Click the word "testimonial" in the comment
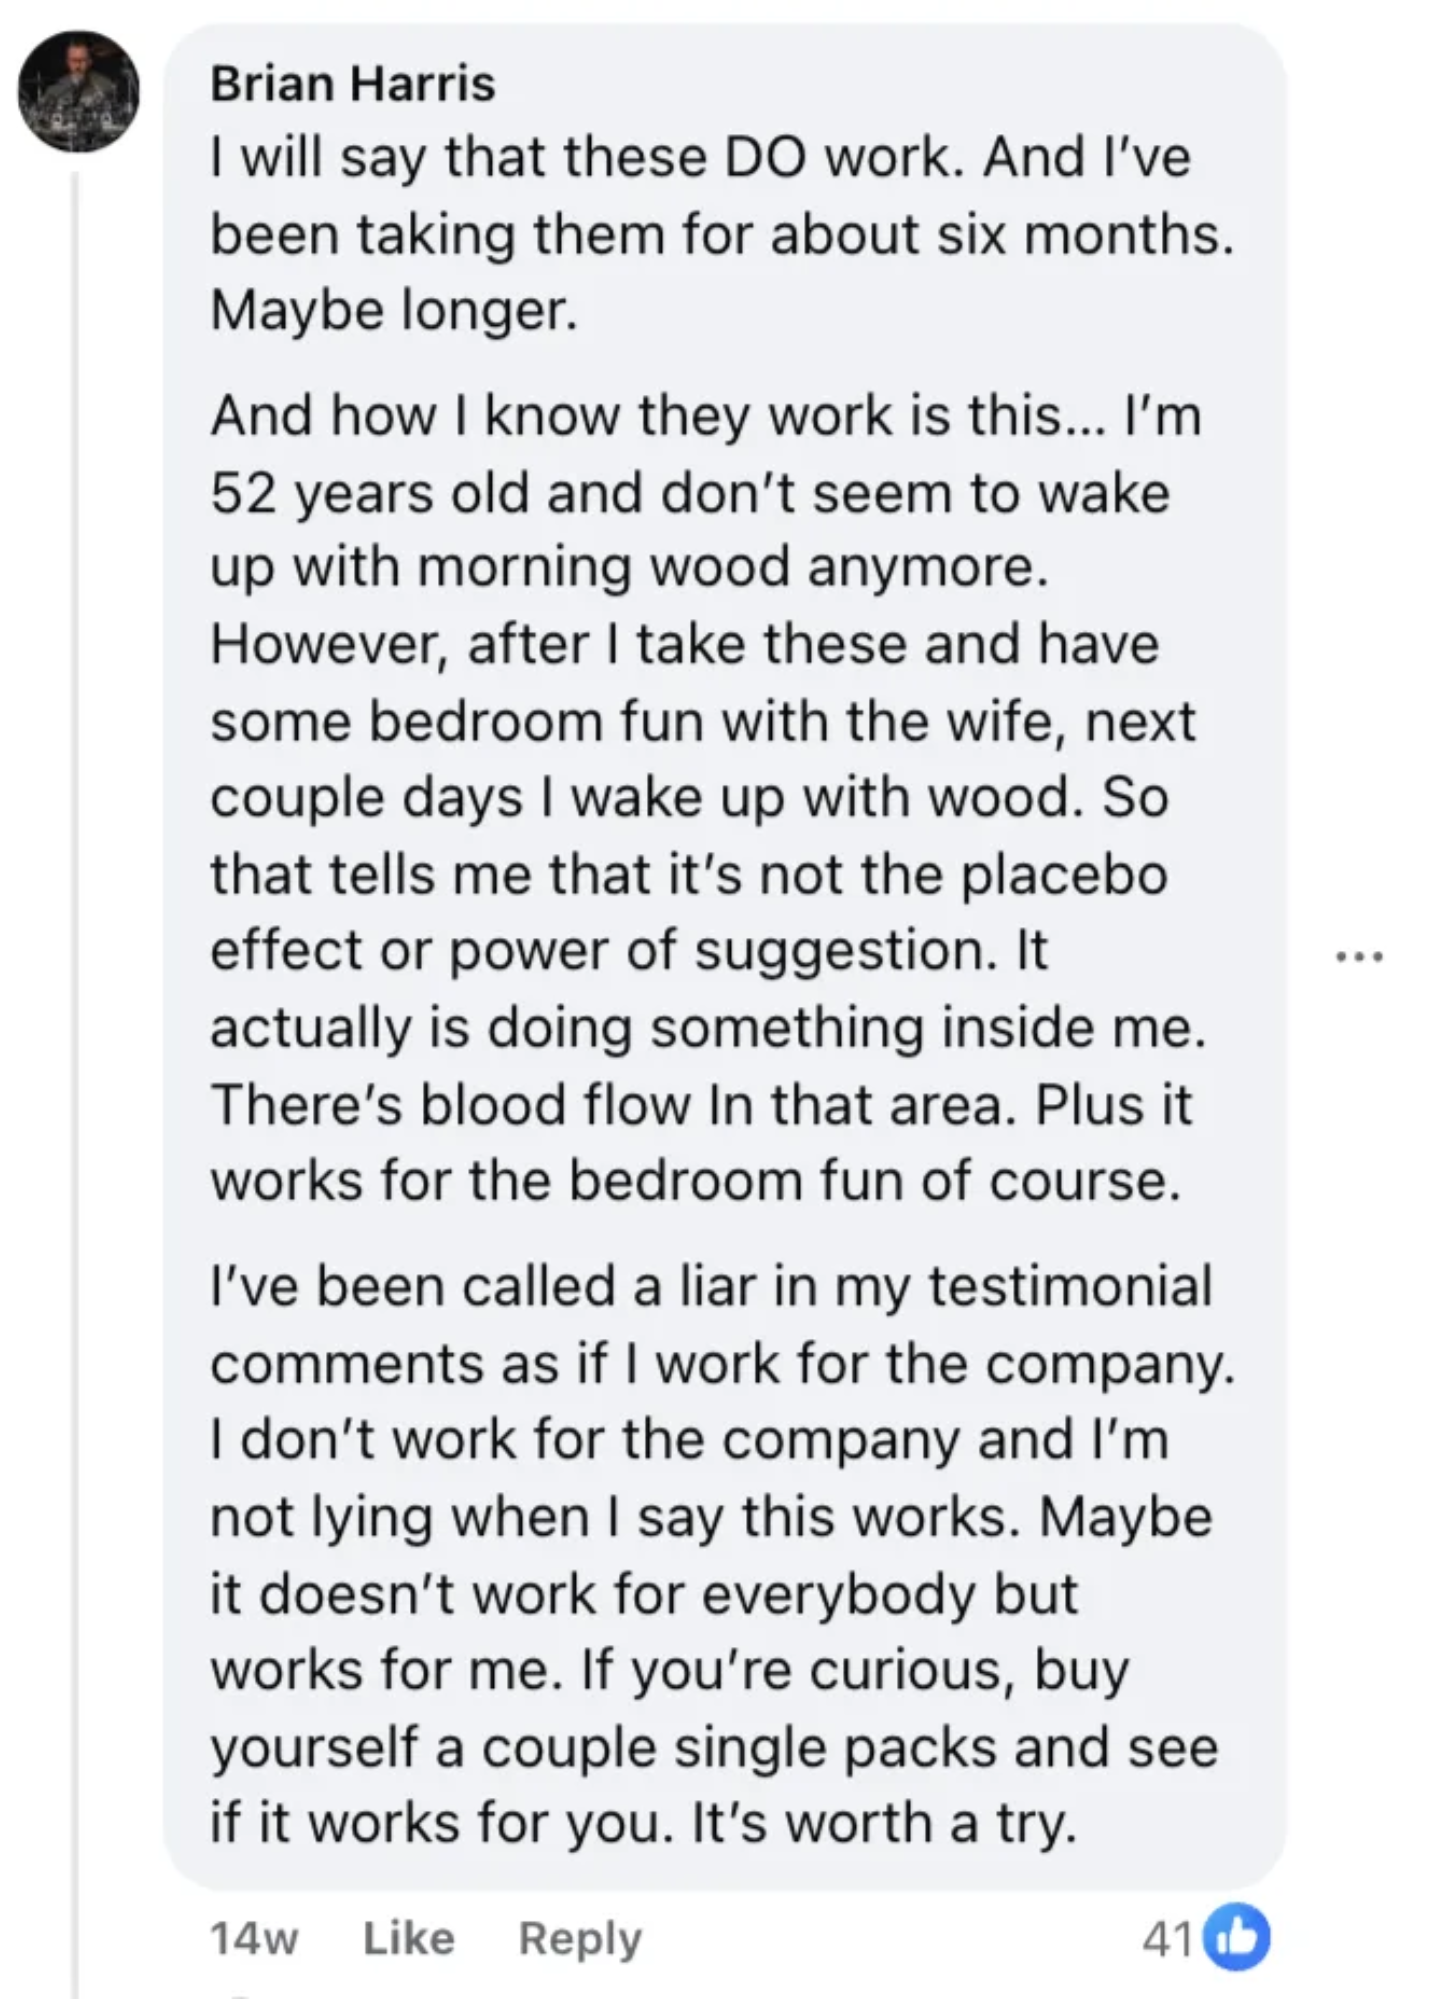Screen dimensions: 1432x2000 (1070, 1285)
